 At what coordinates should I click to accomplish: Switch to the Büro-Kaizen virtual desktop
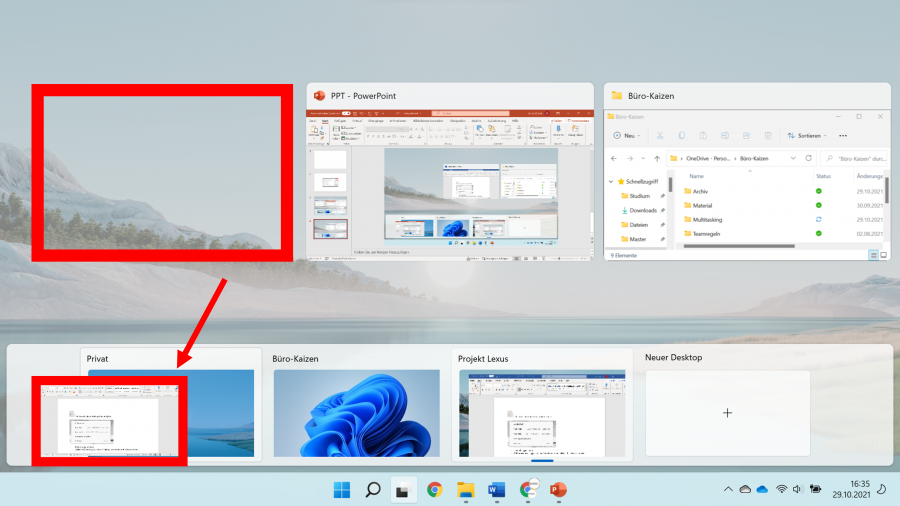[356, 404]
